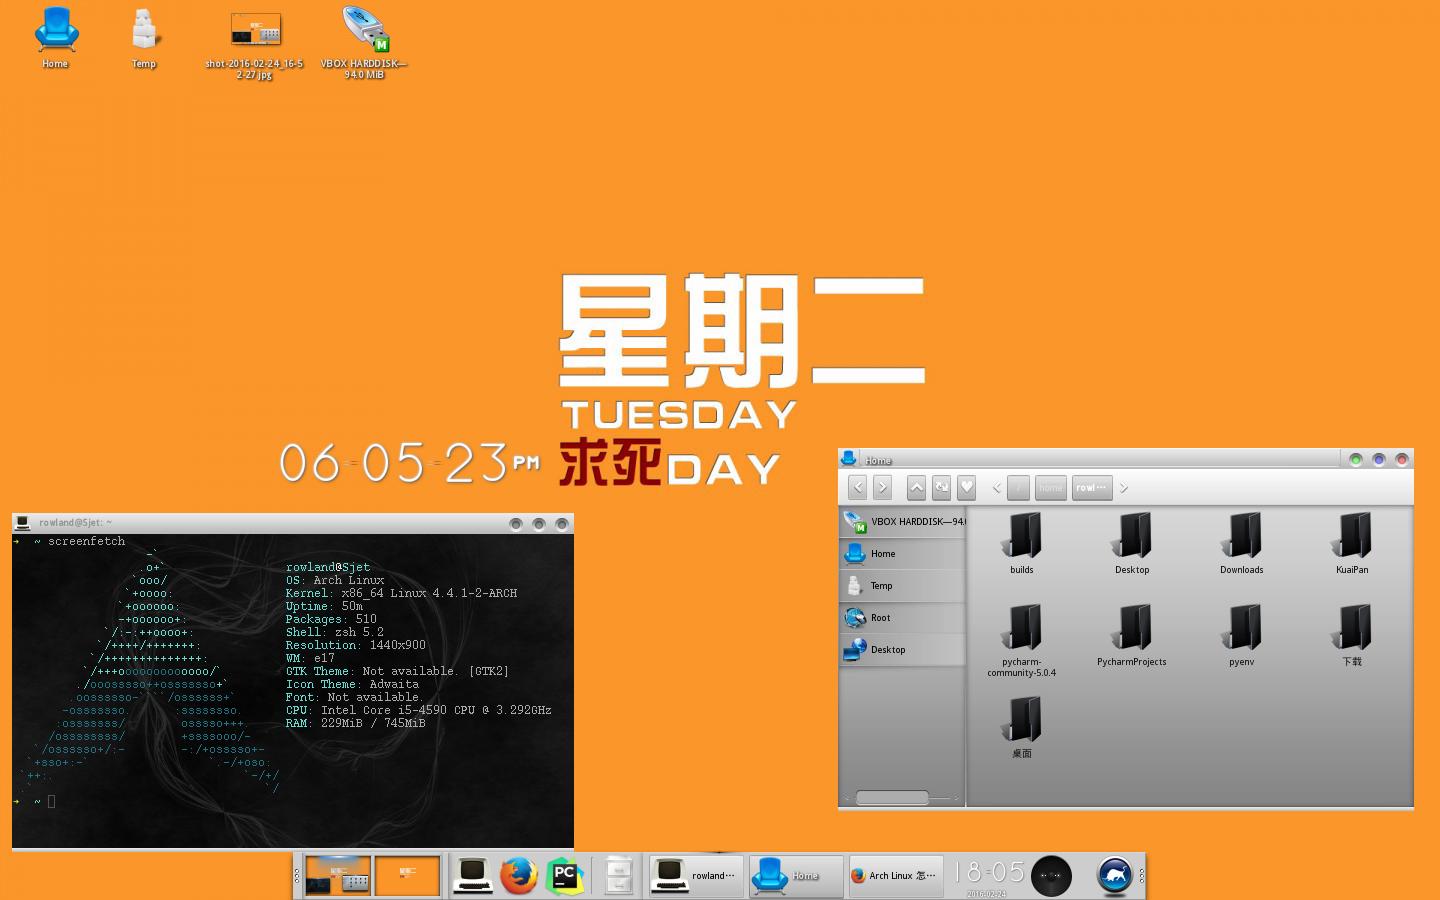Select the 下载 folder
This screenshot has height=900, width=1440.
click(x=1352, y=635)
